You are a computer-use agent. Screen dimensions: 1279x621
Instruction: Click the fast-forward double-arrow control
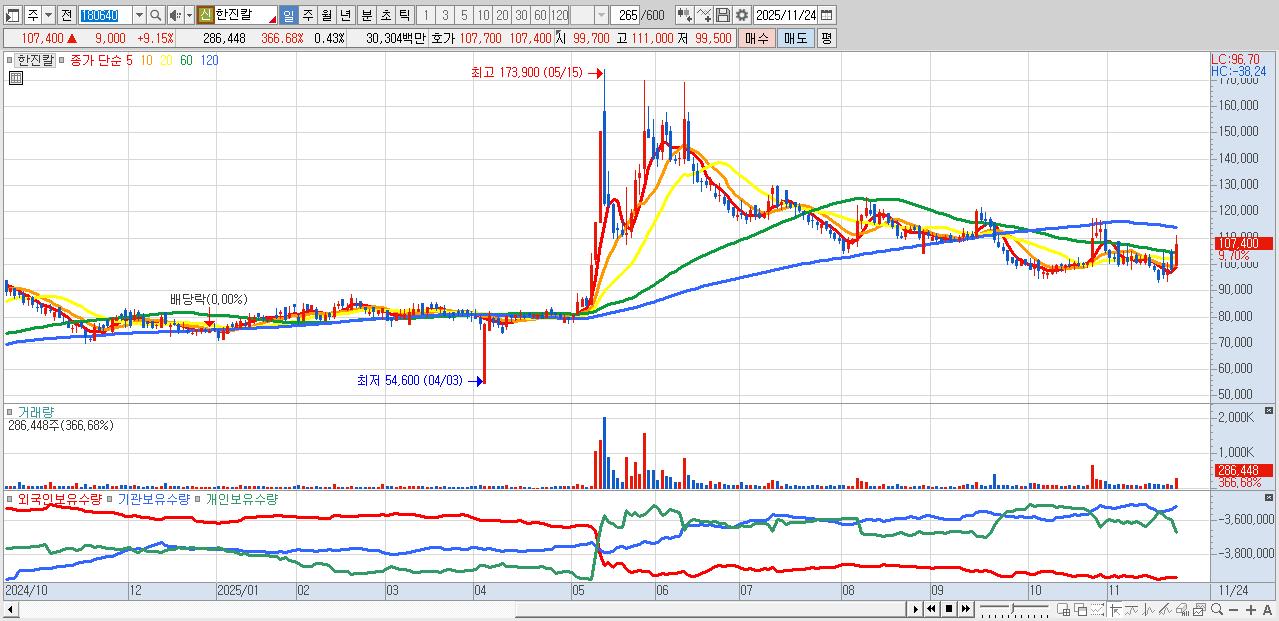tap(966, 609)
